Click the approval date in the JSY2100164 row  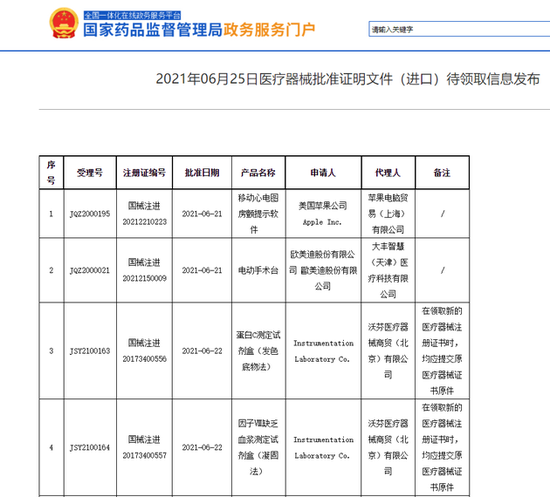(202, 447)
